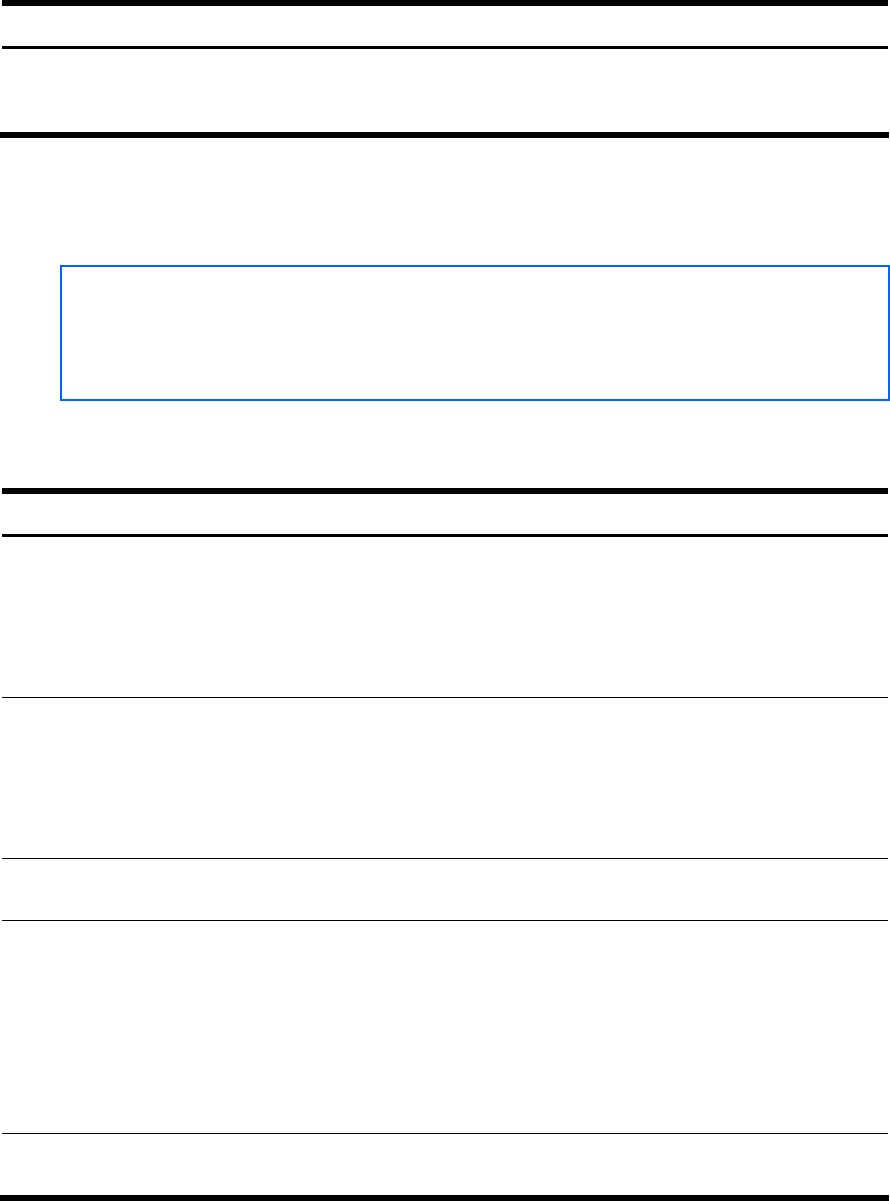Click the top border of the blue box
Viewport: 890px width, 1201px height.
coord(475,266)
